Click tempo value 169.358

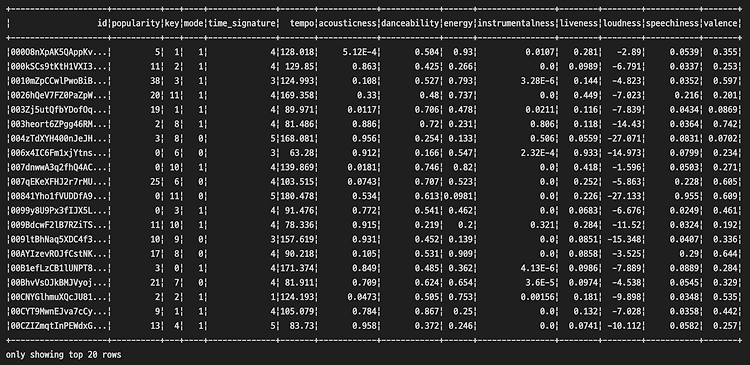coord(298,95)
